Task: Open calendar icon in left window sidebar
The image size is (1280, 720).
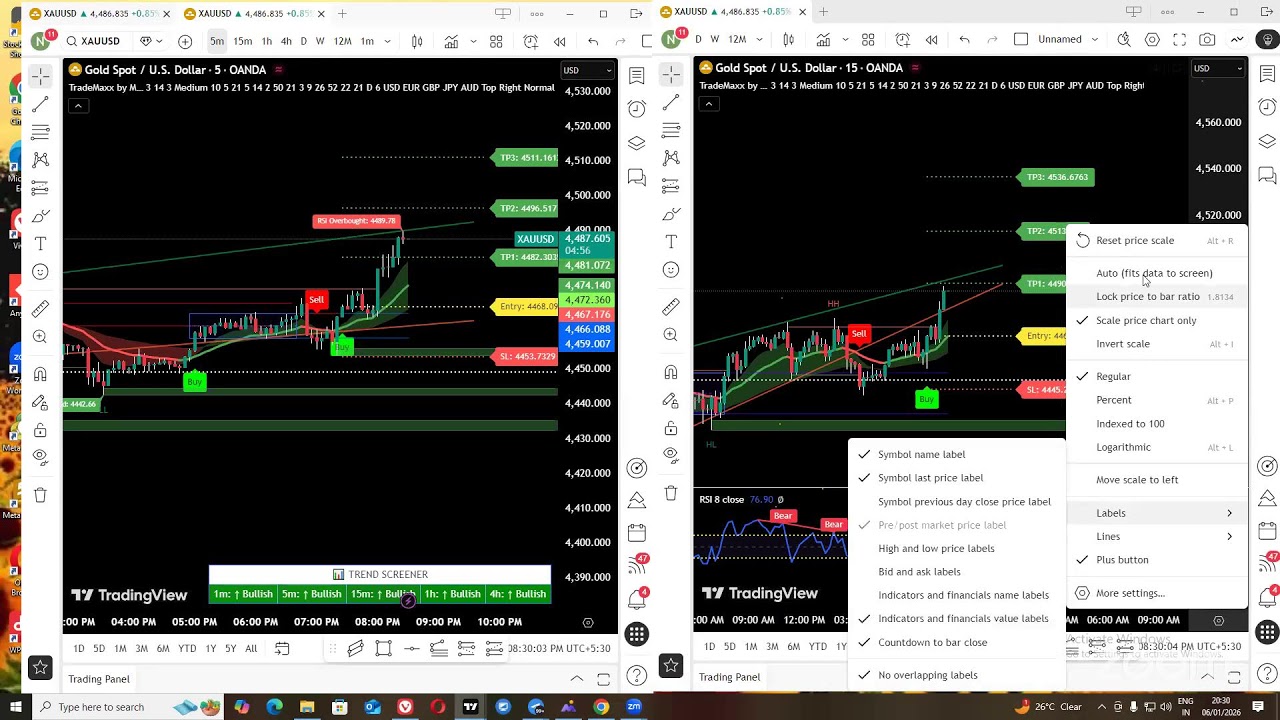Action: click(637, 533)
